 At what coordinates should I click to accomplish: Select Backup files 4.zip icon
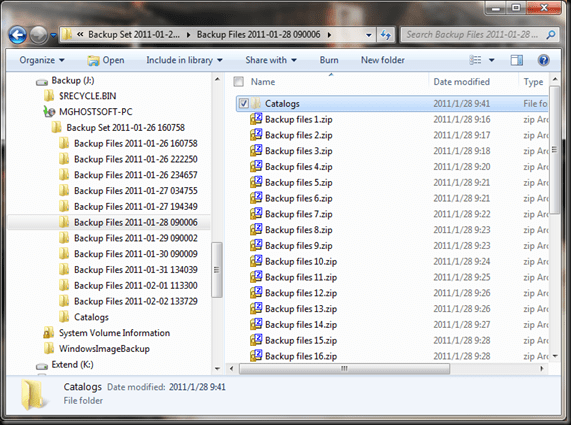(x=256, y=166)
